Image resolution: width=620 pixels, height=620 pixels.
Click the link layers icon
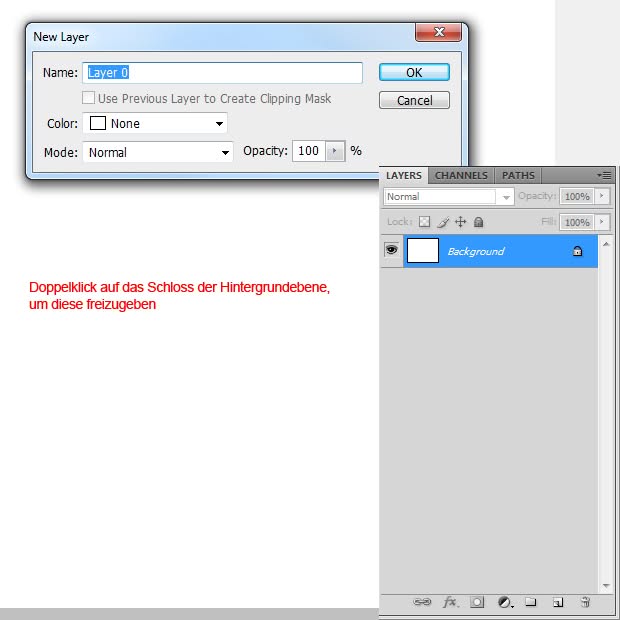pyautogui.click(x=422, y=602)
